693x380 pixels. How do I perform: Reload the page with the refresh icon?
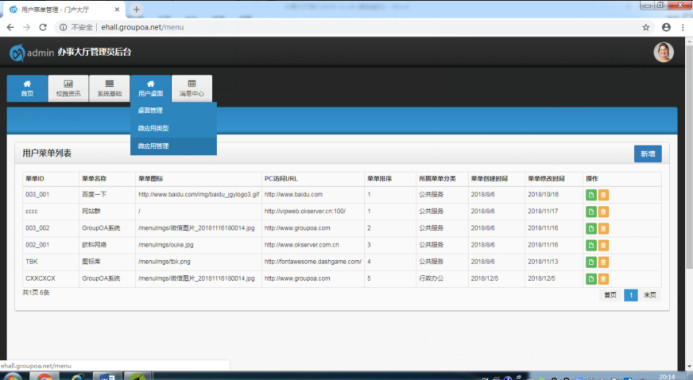coord(43,27)
